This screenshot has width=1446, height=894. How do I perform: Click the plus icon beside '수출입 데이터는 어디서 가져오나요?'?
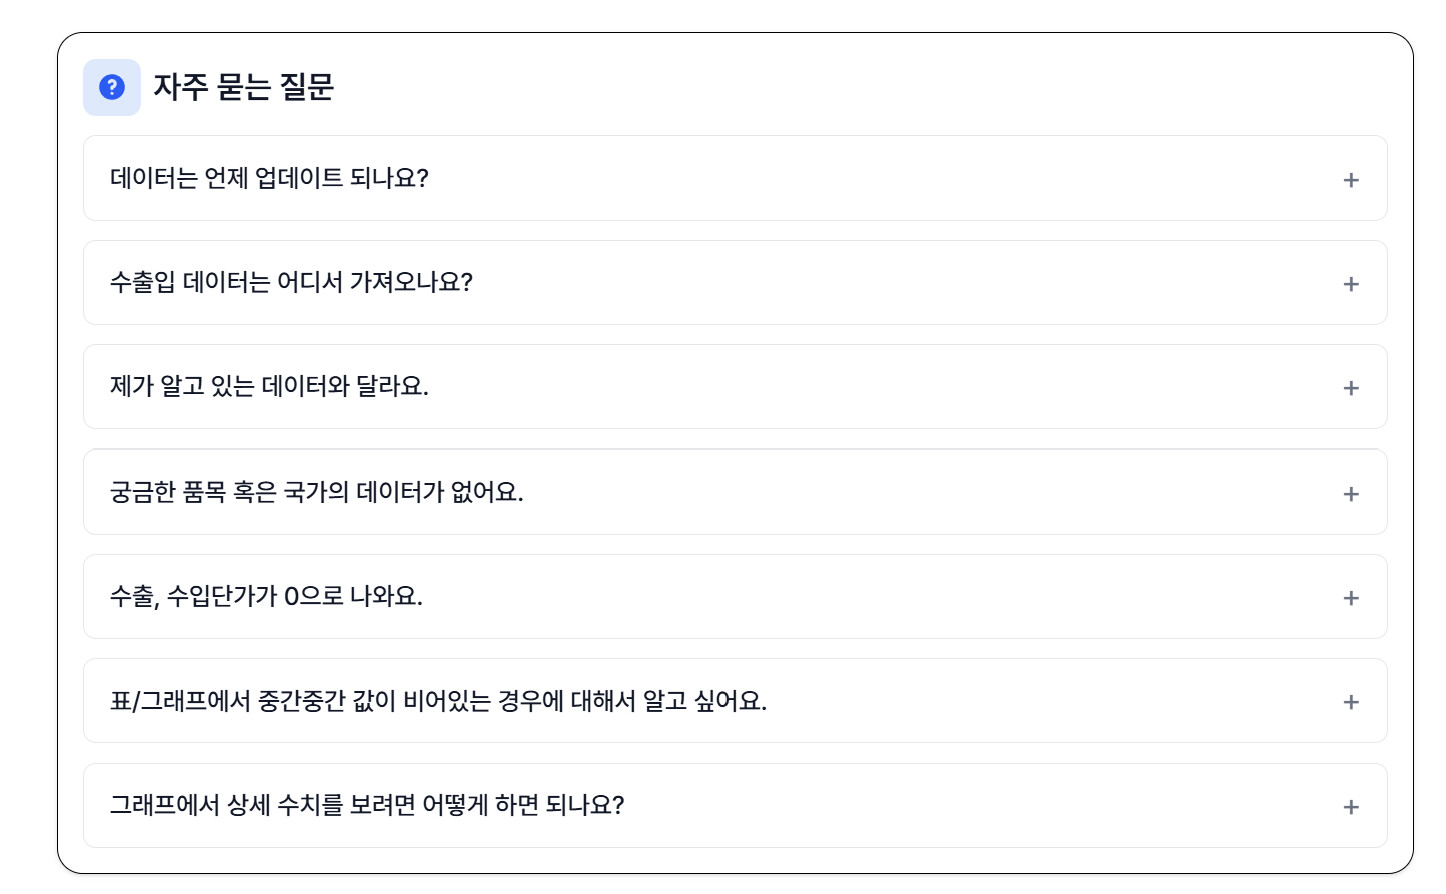[x=1351, y=284]
